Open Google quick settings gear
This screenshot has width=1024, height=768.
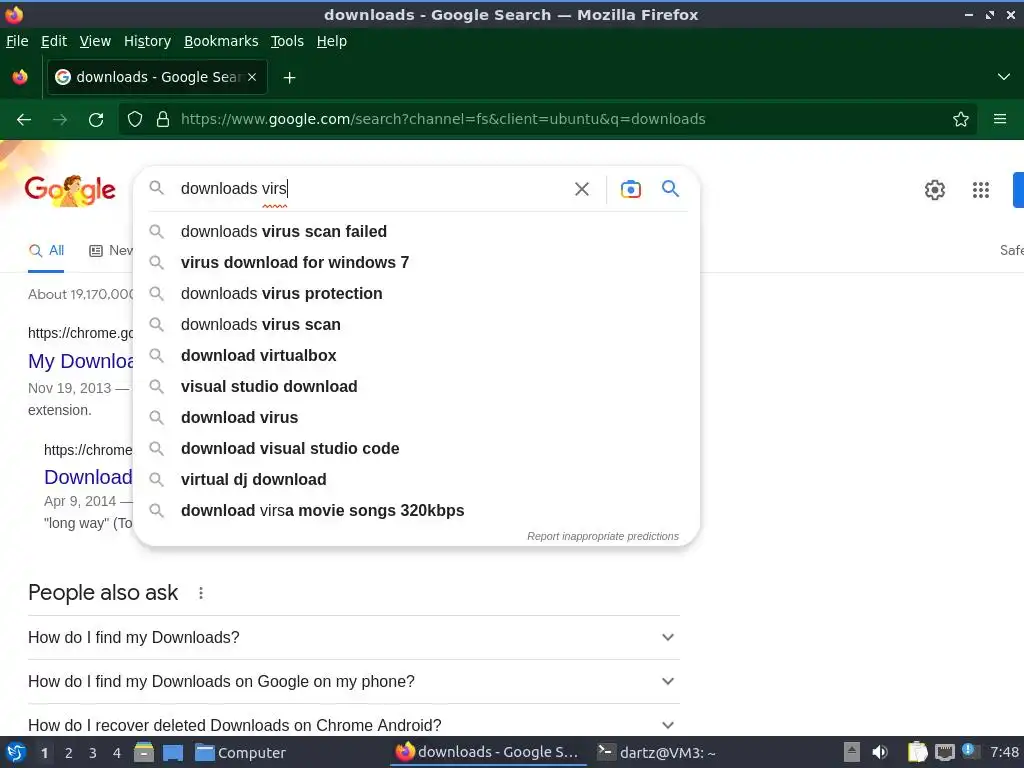point(935,190)
